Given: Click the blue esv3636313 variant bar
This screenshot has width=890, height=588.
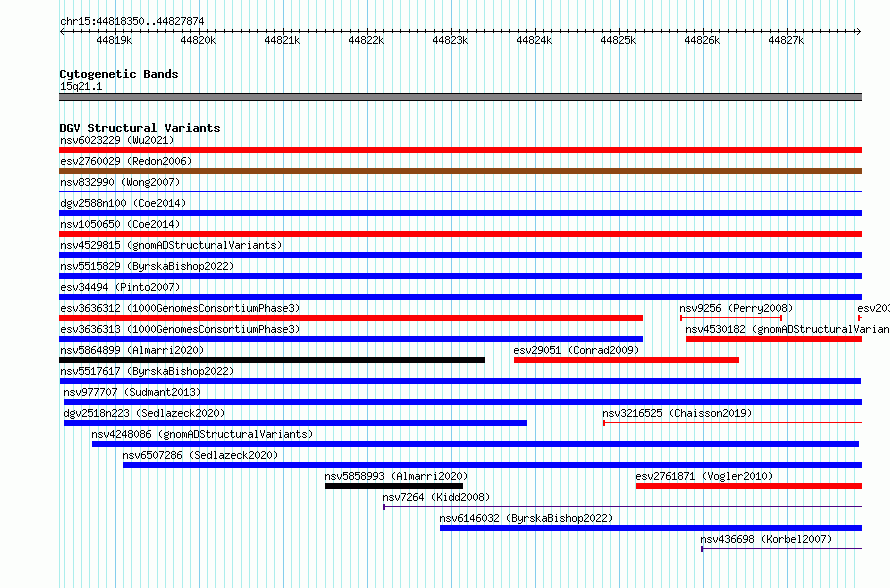Looking at the screenshot, I should point(351,339).
